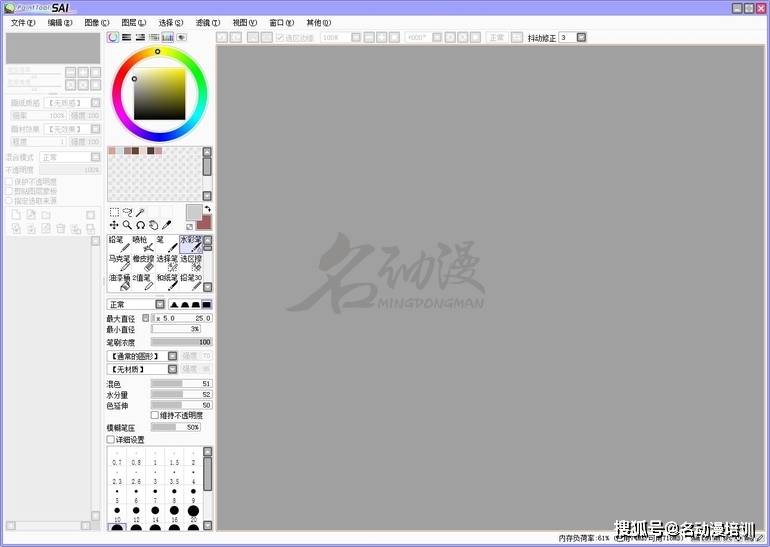Enable 维持不透明度 checkbox
Image resolution: width=770 pixels, height=547 pixels.
point(155,414)
